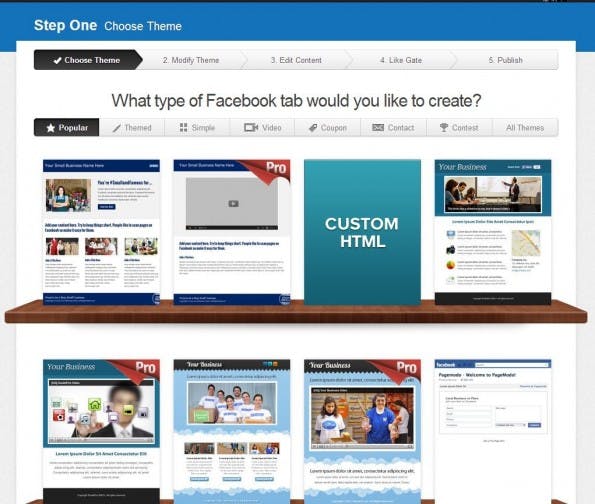Go to step 2 Modify Theme
This screenshot has height=504, width=595.
(191, 60)
